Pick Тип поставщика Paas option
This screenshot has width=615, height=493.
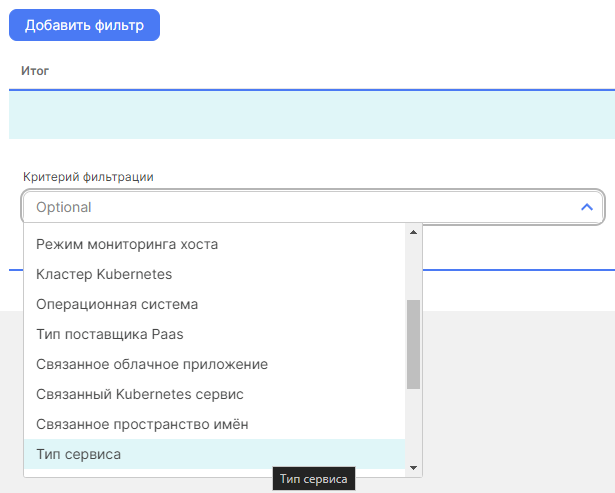[214, 334]
